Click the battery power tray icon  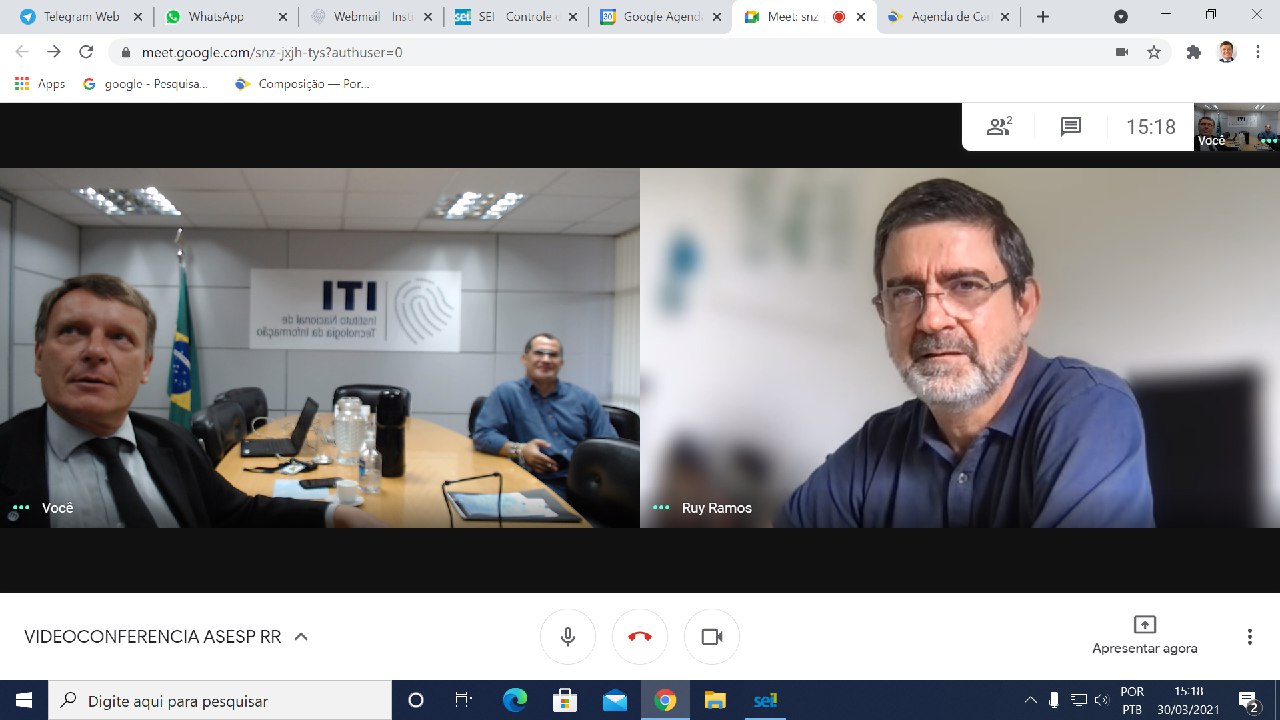(x=1054, y=700)
